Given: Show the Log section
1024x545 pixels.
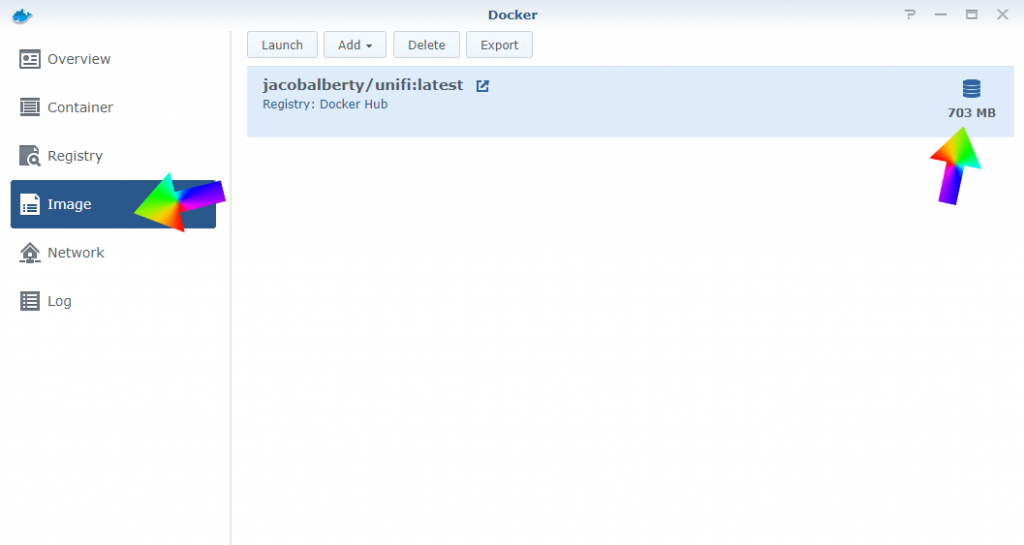Looking at the screenshot, I should click(113, 301).
